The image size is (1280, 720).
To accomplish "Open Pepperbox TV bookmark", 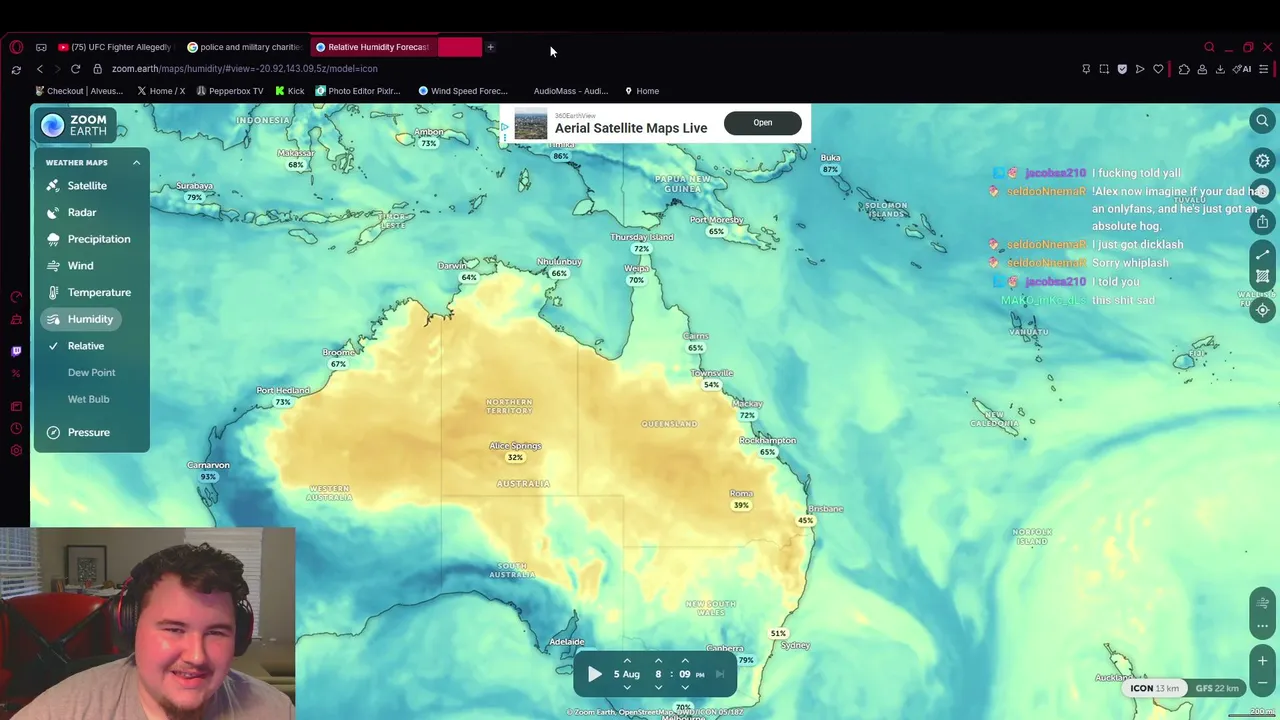I will pos(230,91).
